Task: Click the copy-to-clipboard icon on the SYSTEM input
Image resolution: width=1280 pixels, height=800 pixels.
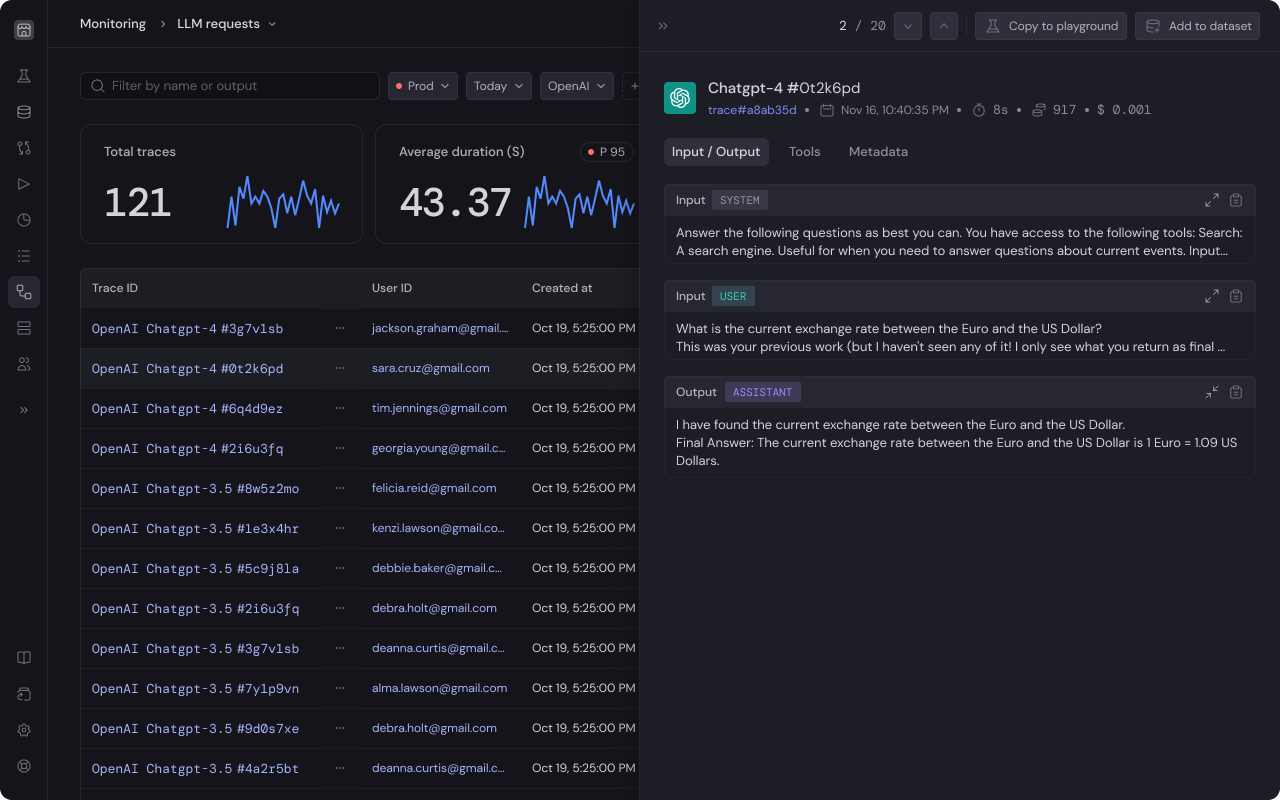Action: coord(1236,200)
